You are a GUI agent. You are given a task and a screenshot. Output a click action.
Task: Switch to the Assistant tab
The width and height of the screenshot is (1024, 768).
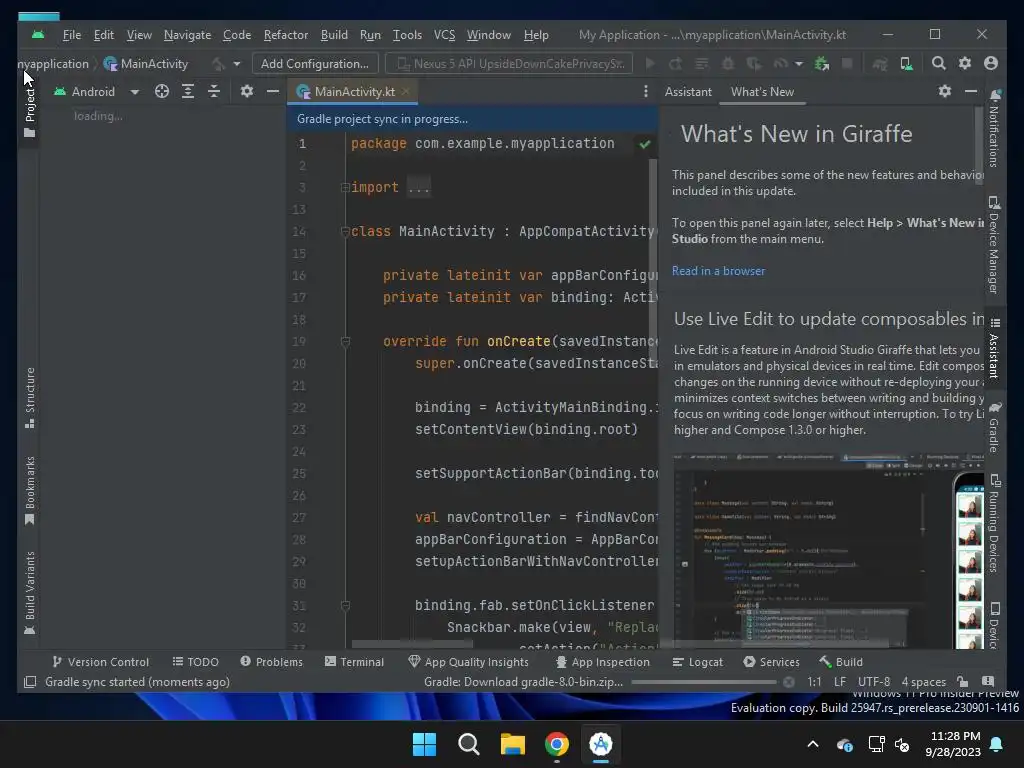[688, 91]
